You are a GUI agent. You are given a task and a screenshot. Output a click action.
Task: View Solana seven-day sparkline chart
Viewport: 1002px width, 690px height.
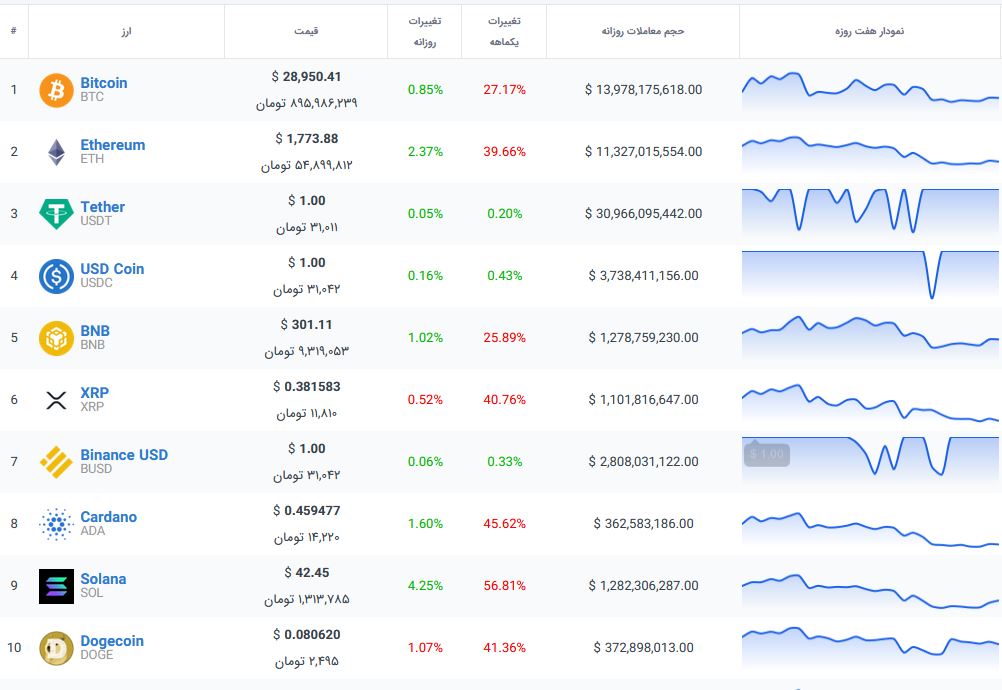tap(870, 592)
